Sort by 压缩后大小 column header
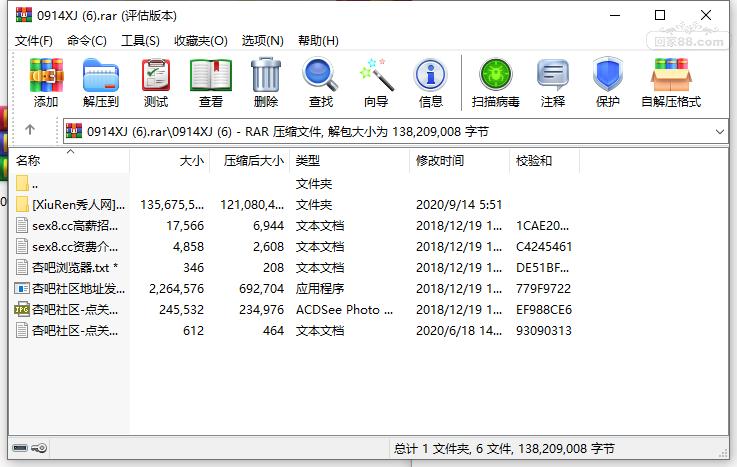 (x=250, y=161)
